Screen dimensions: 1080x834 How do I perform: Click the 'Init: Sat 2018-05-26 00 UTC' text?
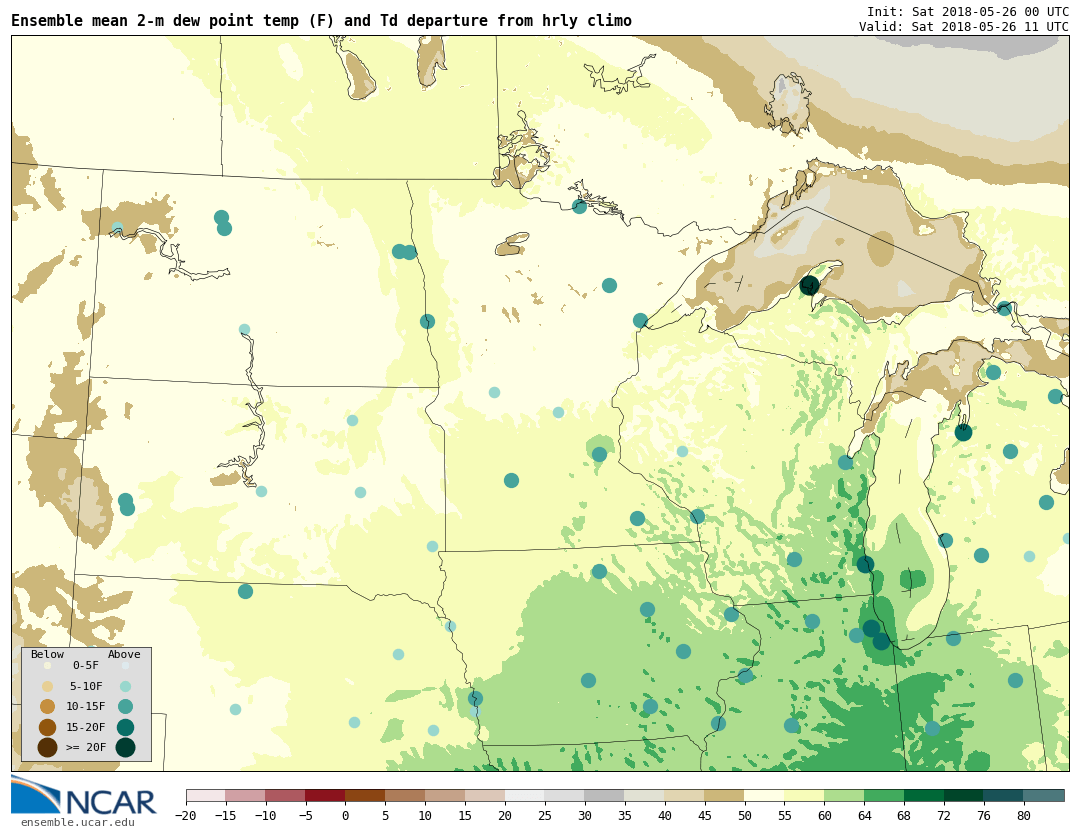968,12
